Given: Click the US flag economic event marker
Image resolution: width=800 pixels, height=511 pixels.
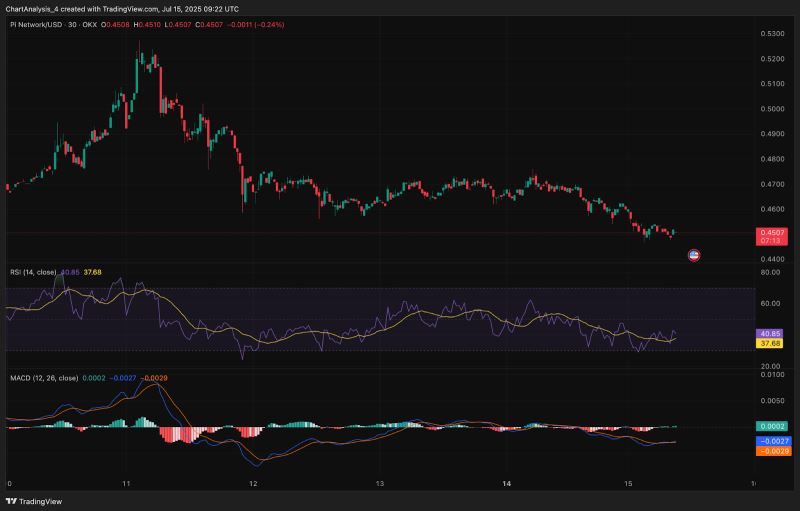Looking at the screenshot, I should point(694,256).
